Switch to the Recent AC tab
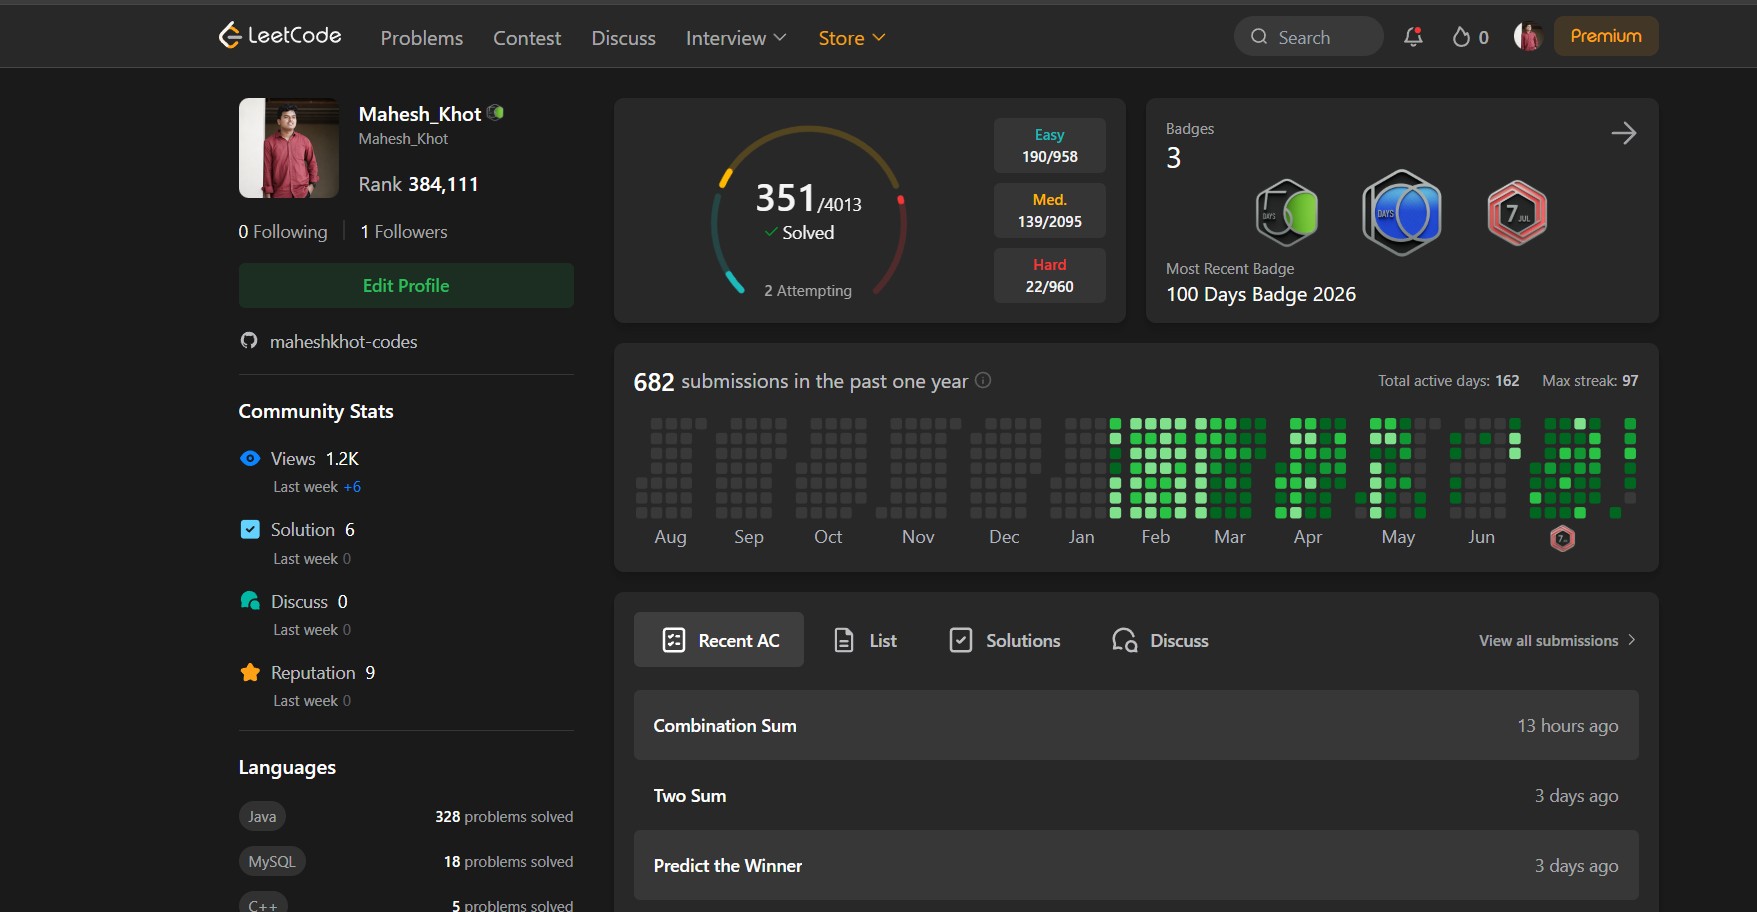 pyautogui.click(x=719, y=640)
